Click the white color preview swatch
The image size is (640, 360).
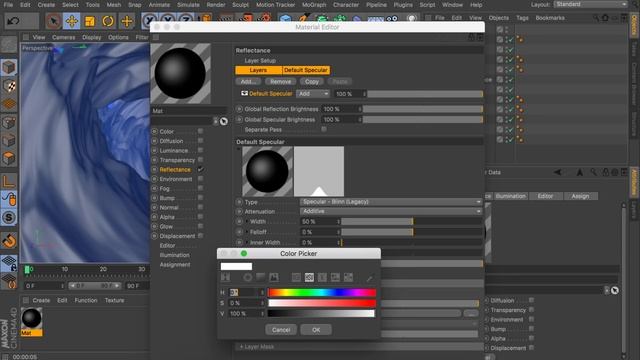236,266
